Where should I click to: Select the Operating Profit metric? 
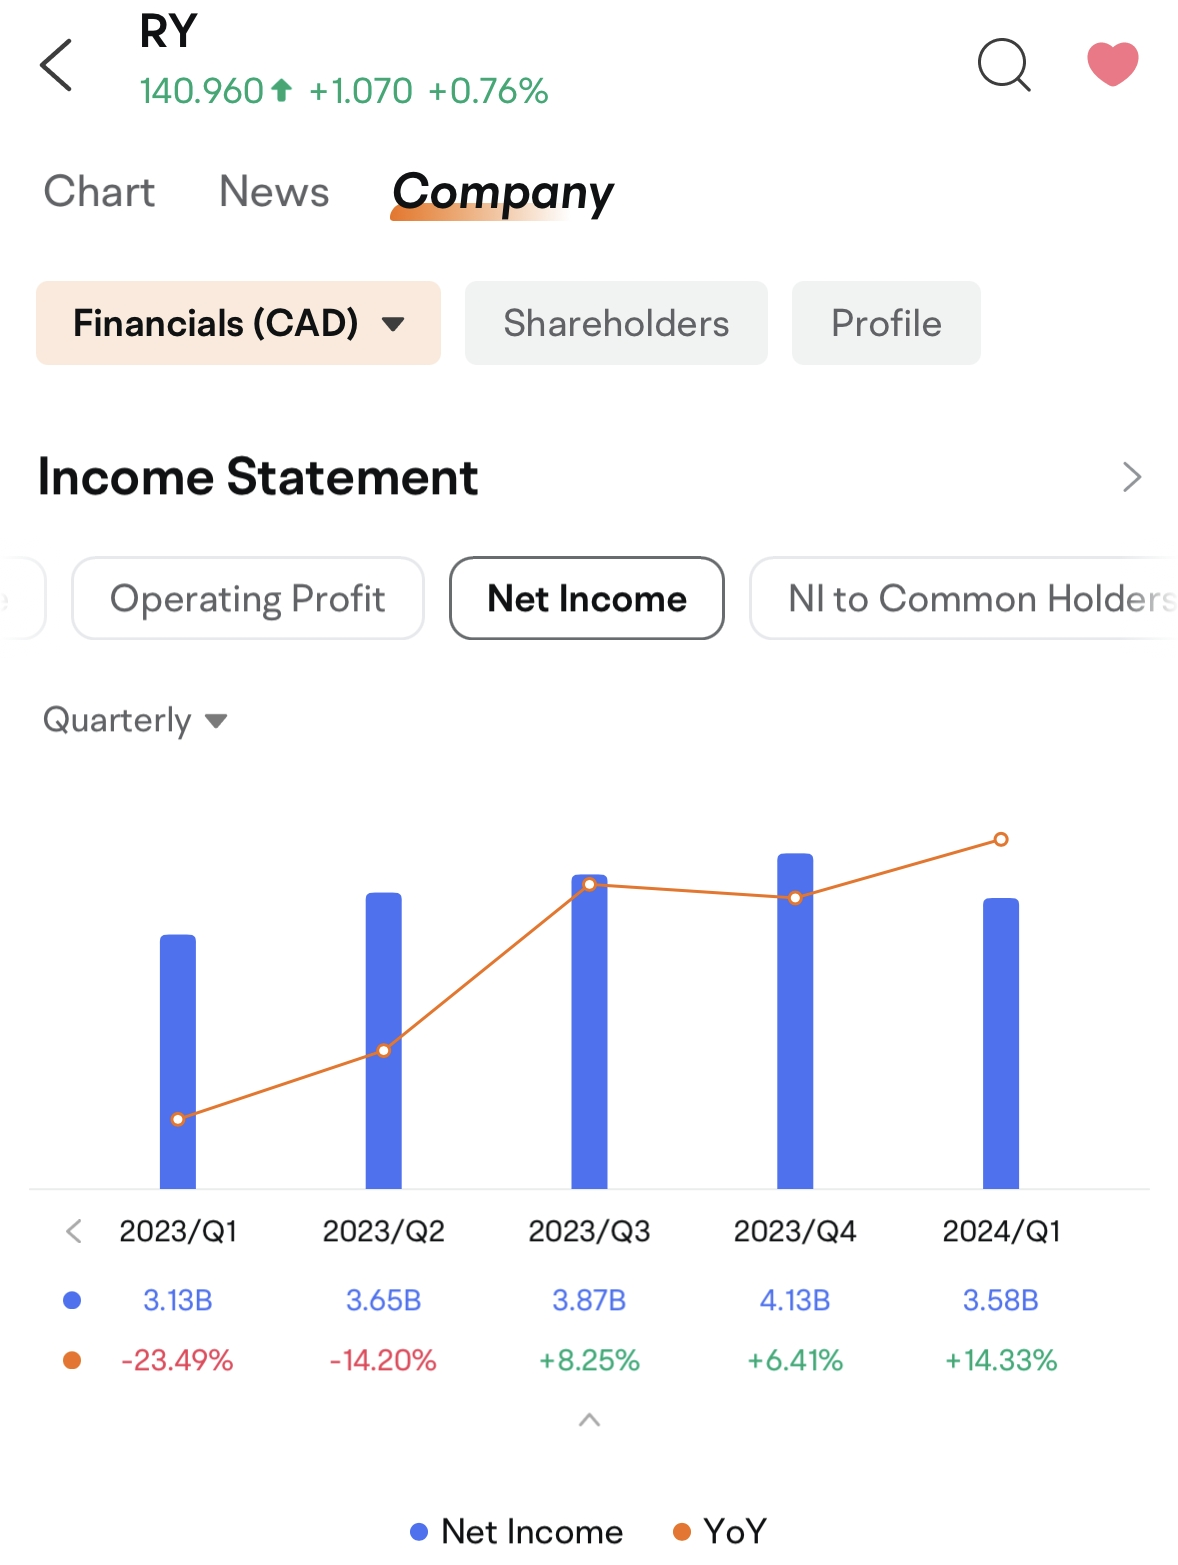coord(247,599)
